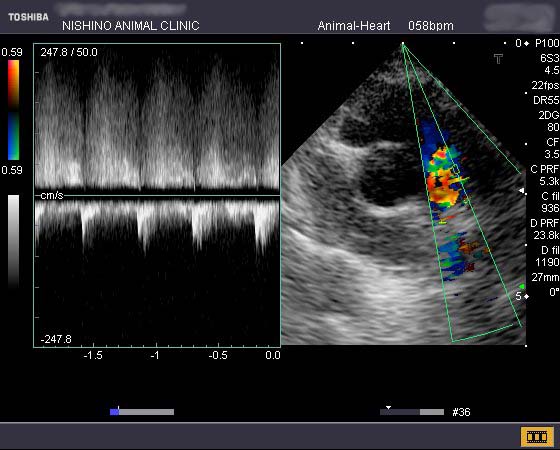
Task: Click the diamond marker beside depth 0
Action: 526,44
